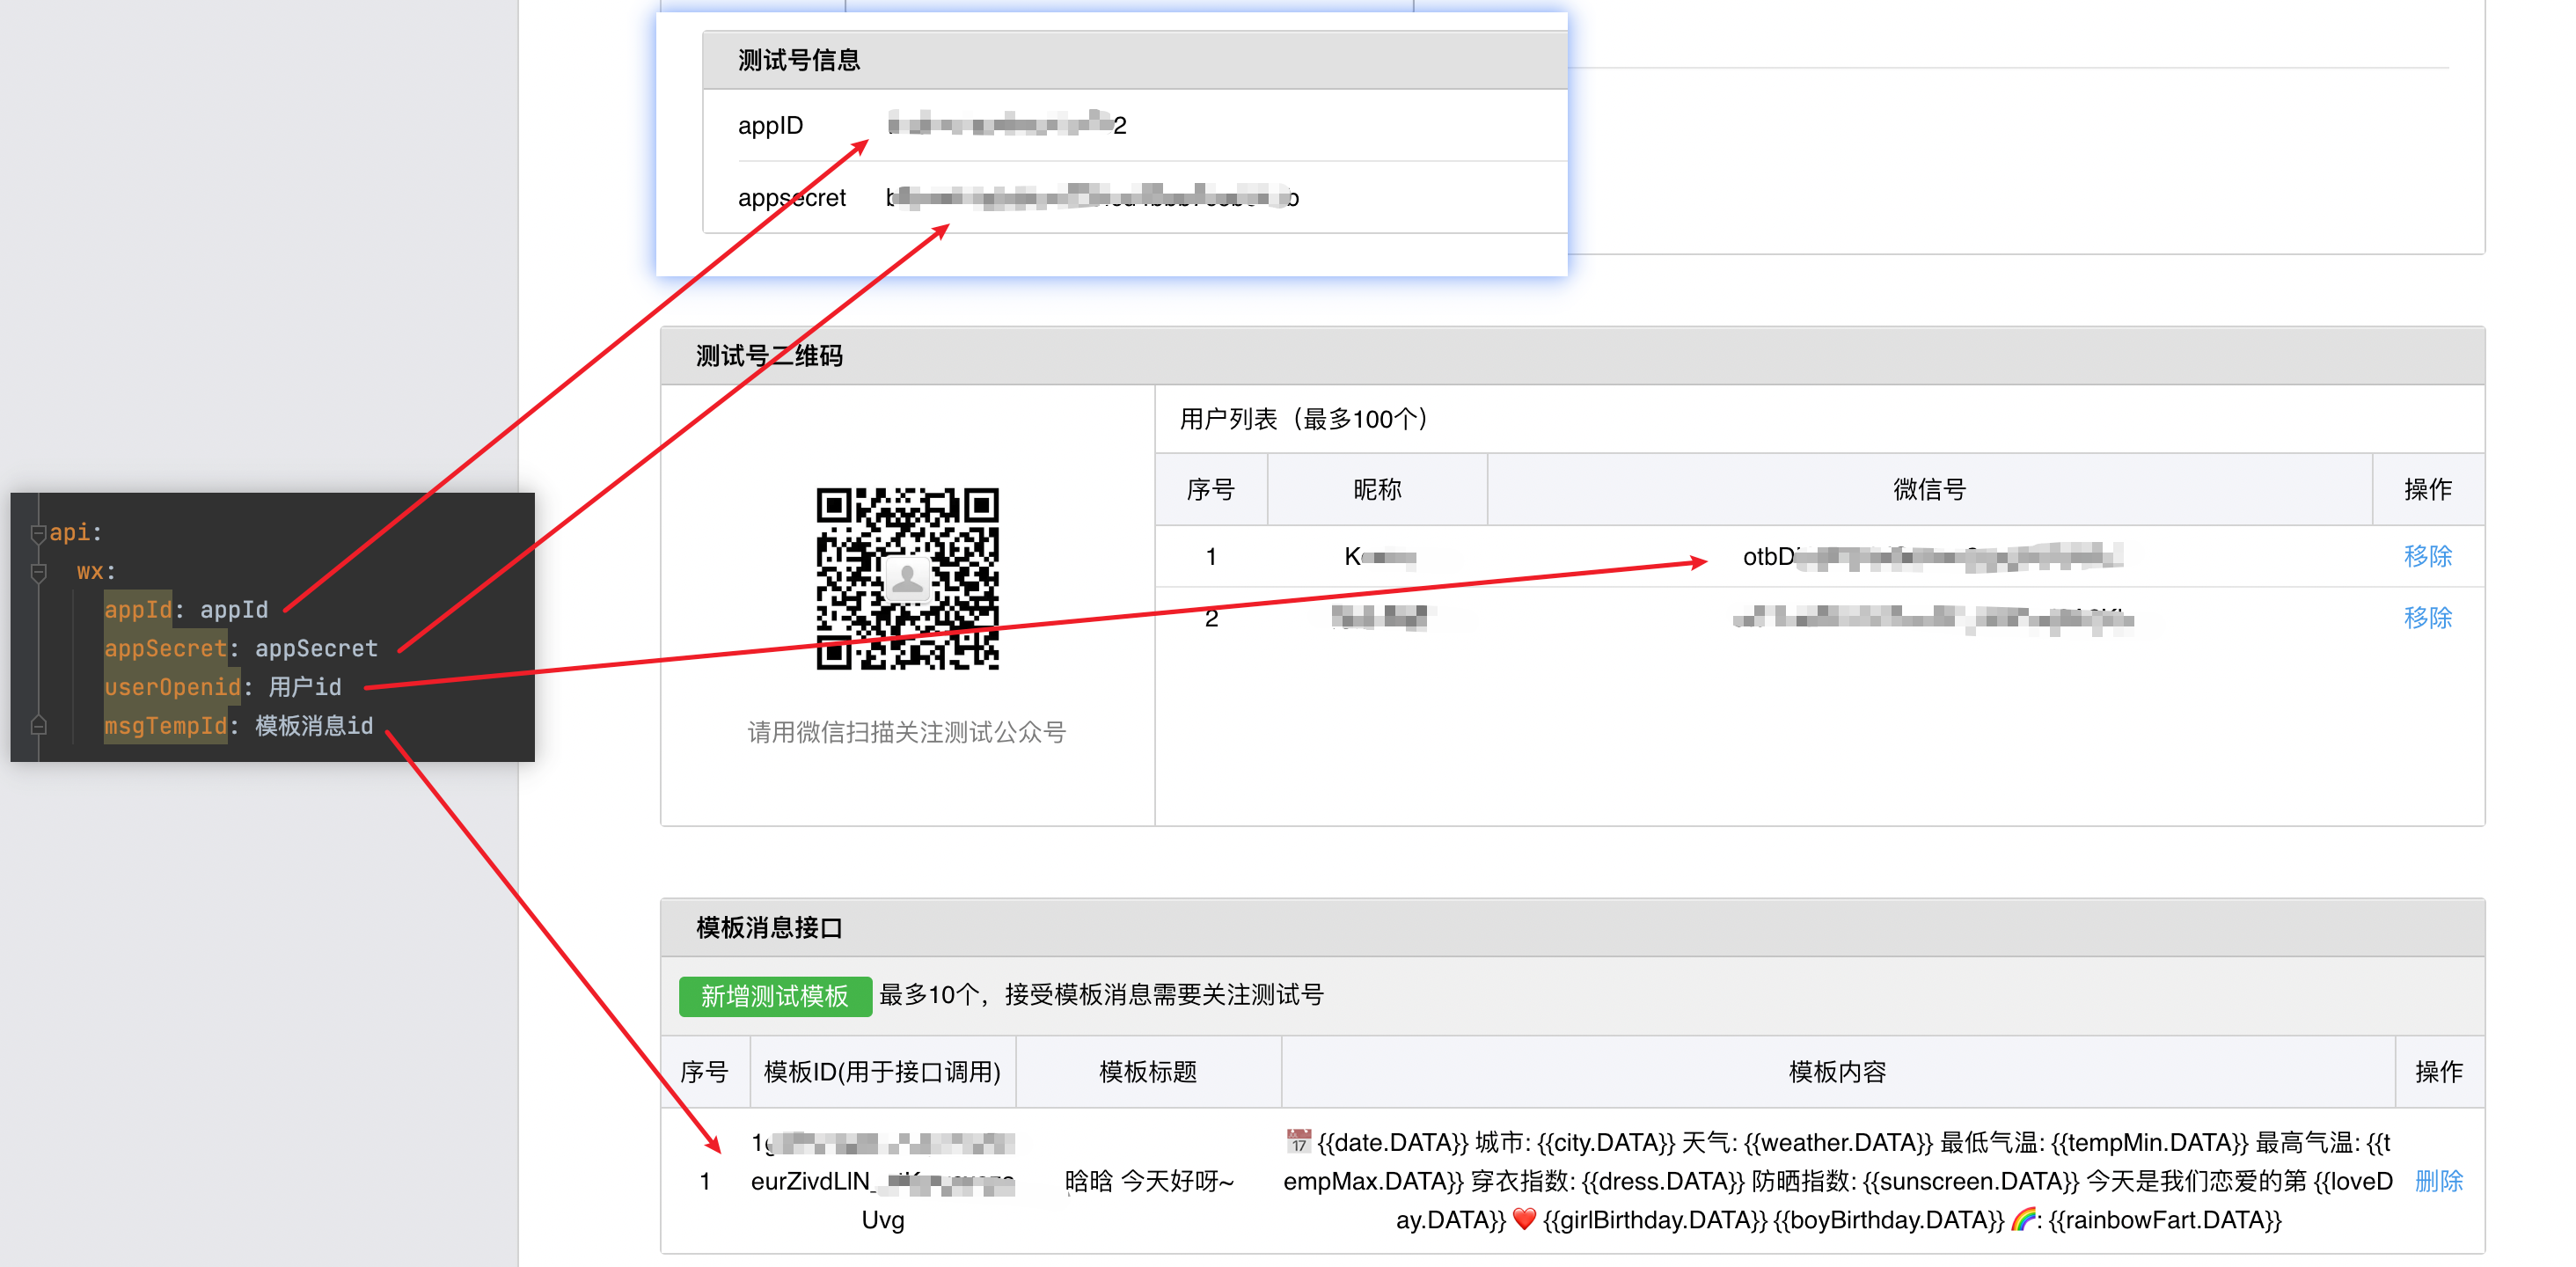2576x1267 pixels.
Task: Click the 新增测试模板 green button
Action: tap(774, 996)
